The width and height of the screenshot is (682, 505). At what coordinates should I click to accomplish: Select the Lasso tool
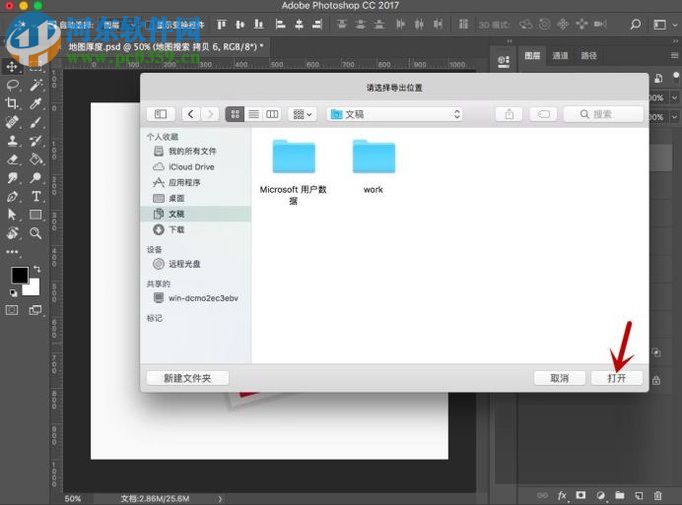pyautogui.click(x=12, y=85)
